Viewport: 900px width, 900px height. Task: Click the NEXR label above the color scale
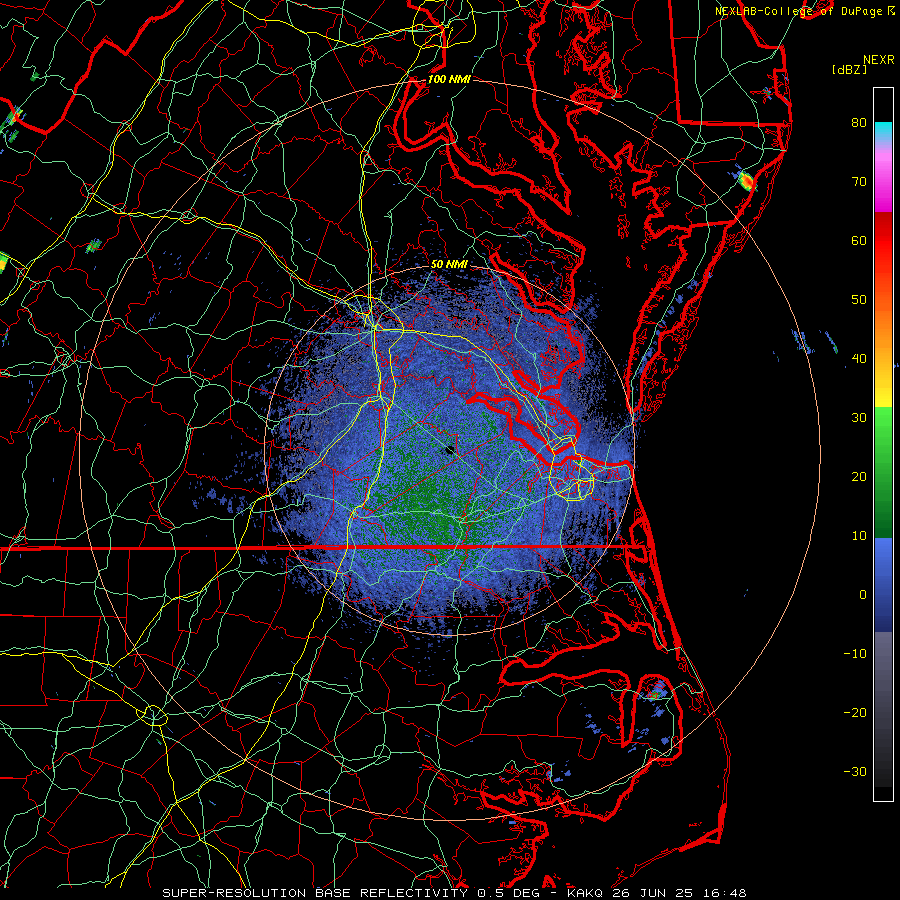(x=878, y=60)
